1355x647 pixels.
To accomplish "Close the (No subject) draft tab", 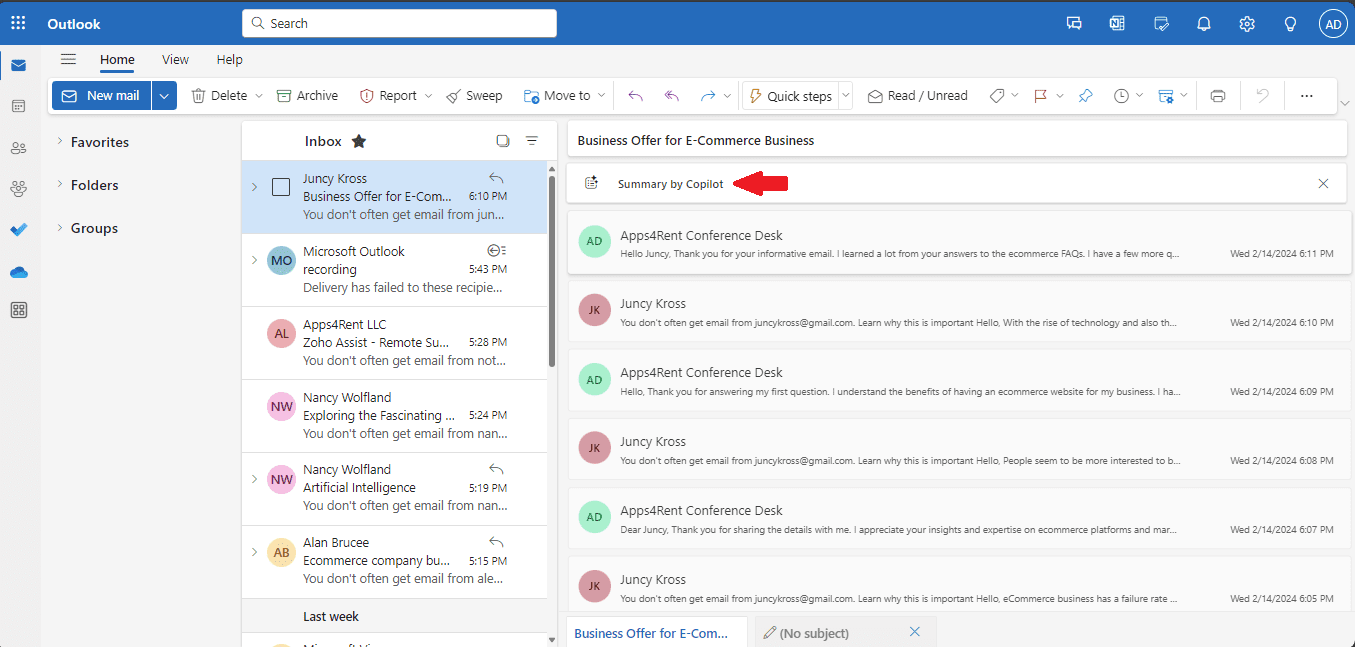I will click(914, 632).
